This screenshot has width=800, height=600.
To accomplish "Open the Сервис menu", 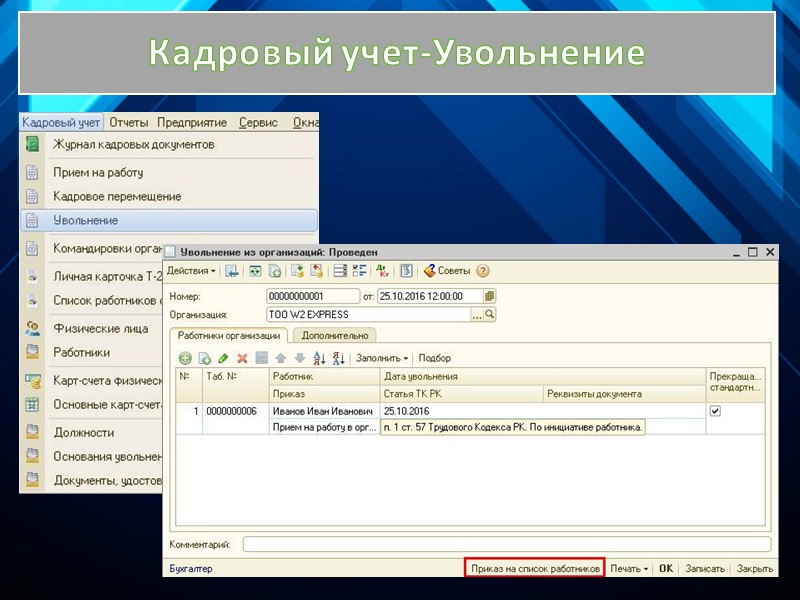I will (x=258, y=122).
